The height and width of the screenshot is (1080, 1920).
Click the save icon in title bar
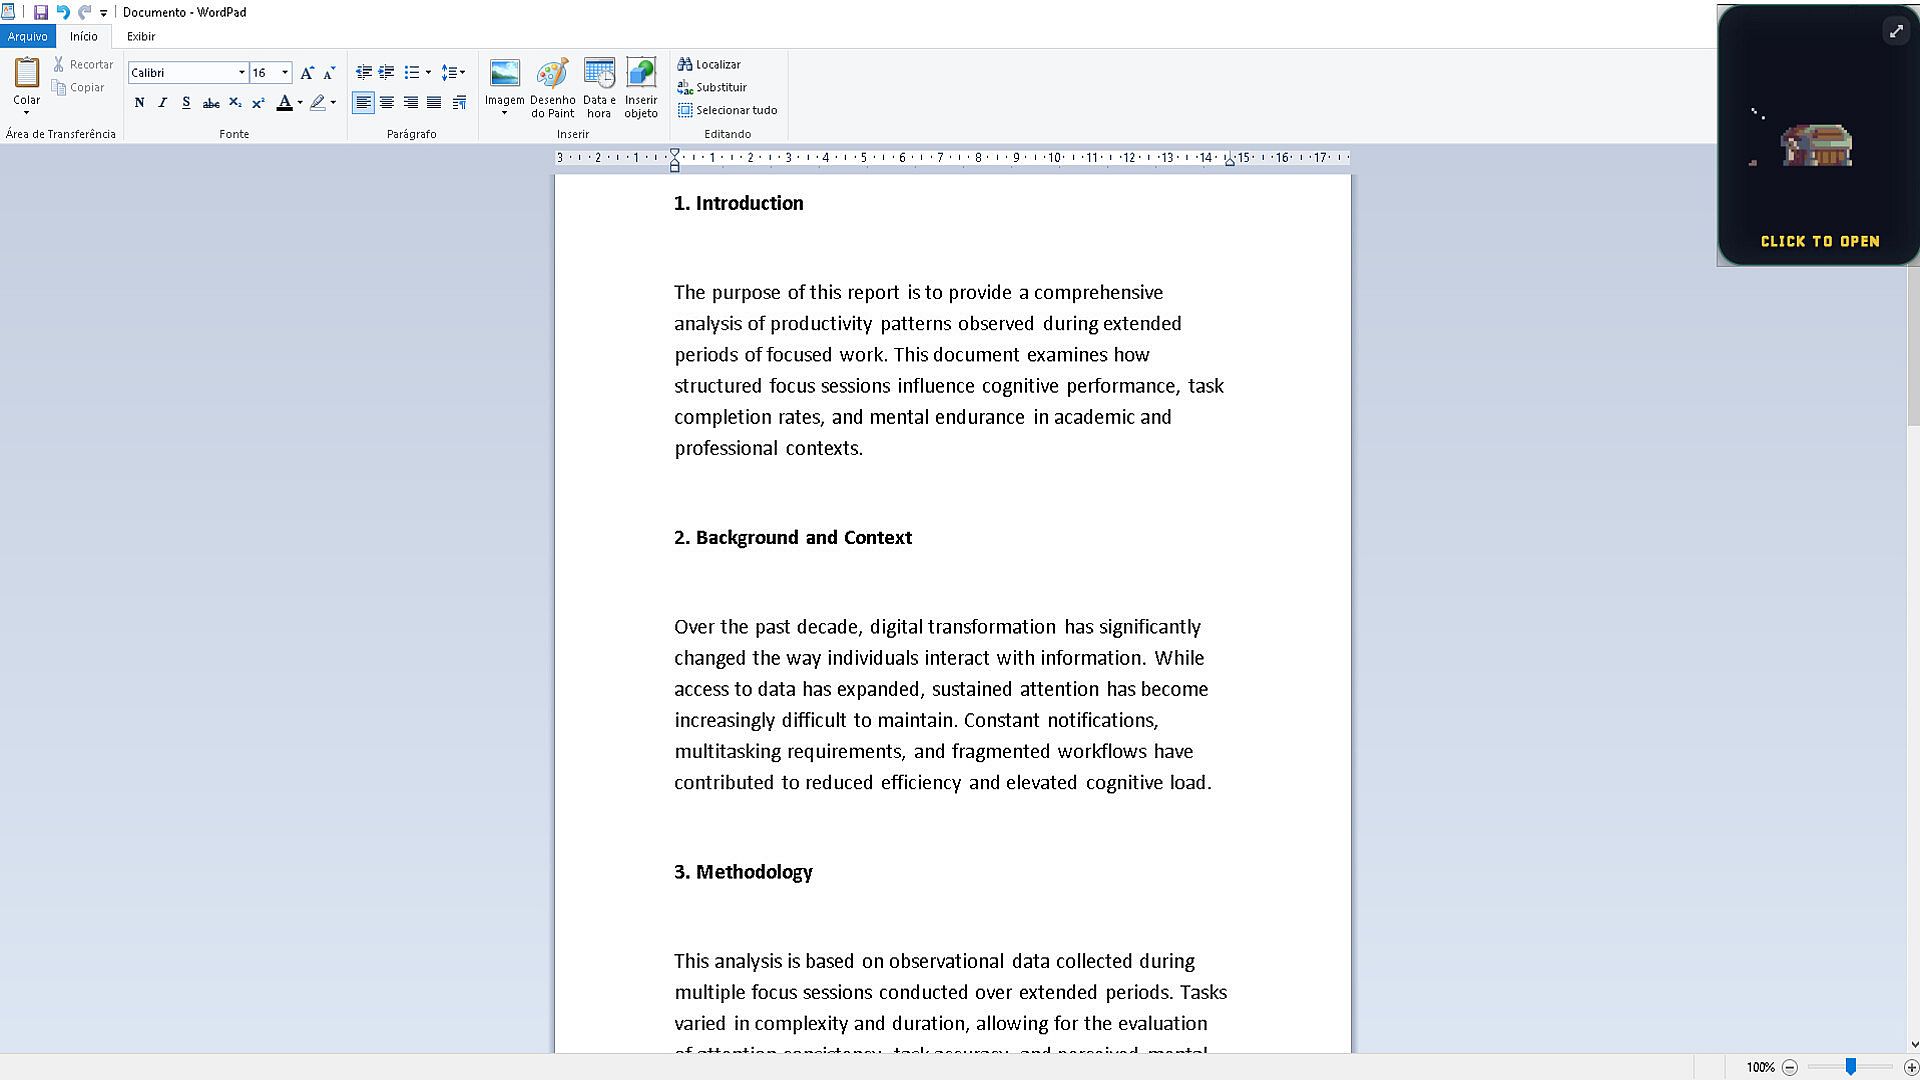[41, 12]
